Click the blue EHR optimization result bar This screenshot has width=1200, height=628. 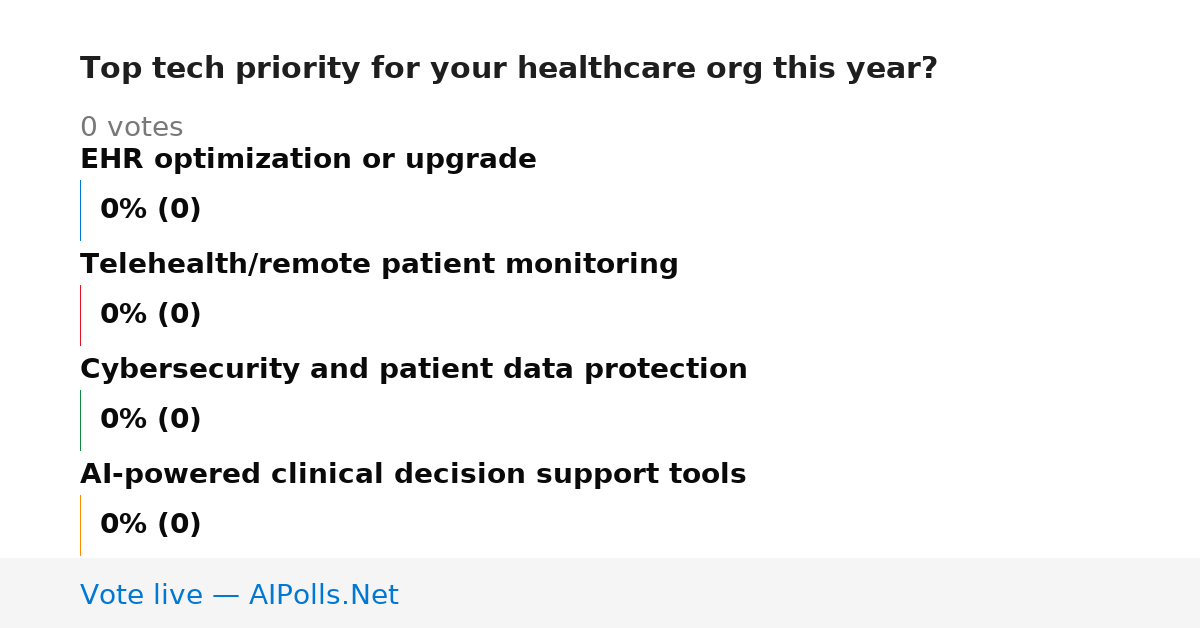[x=80, y=210]
